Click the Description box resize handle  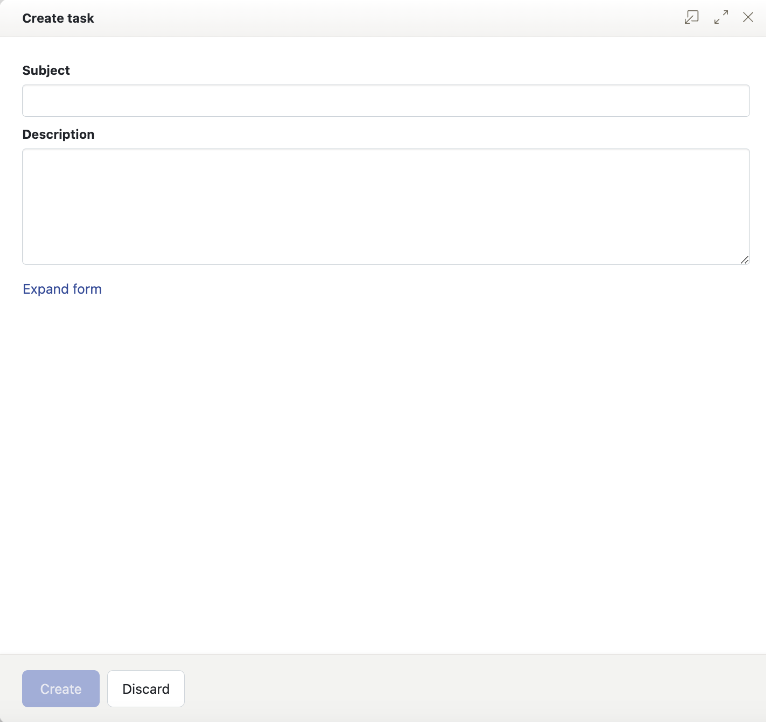[744, 259]
